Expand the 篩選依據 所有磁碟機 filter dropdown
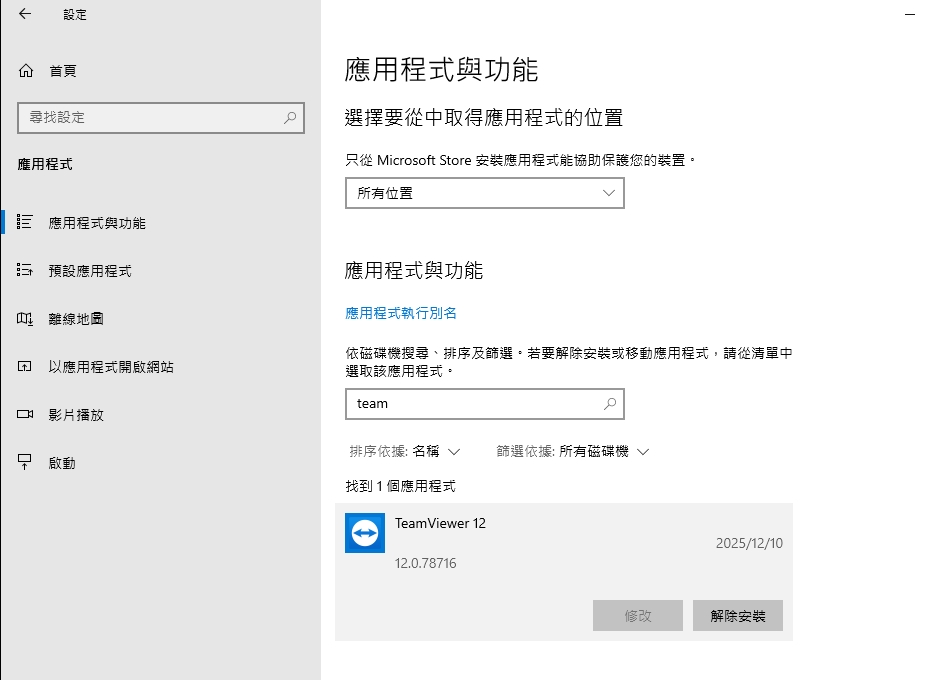The height and width of the screenshot is (680, 933). click(x=573, y=452)
